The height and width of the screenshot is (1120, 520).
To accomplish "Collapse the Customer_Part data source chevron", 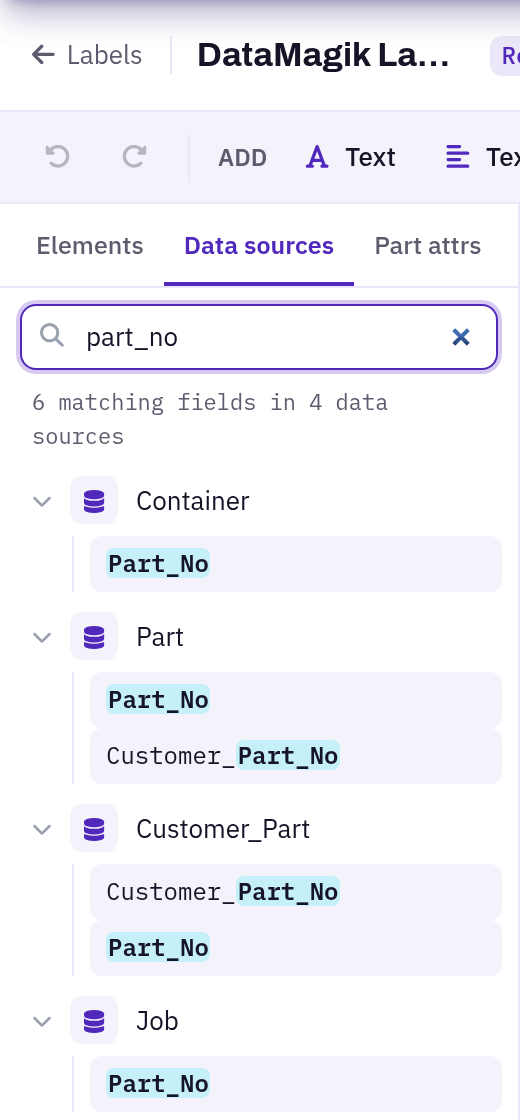I will tap(42, 829).
